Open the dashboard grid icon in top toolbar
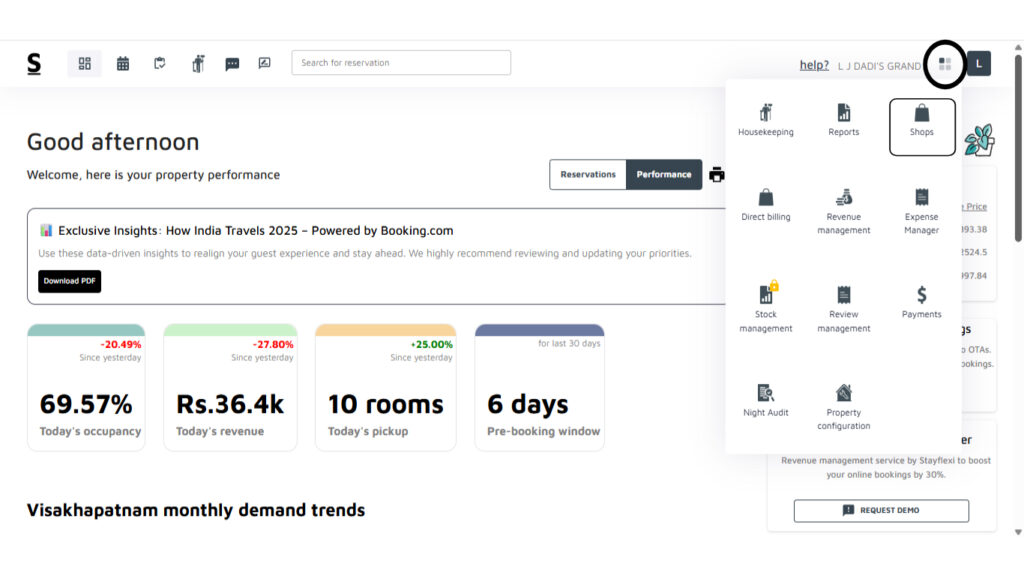This screenshot has height=576, width=1024. (x=85, y=64)
